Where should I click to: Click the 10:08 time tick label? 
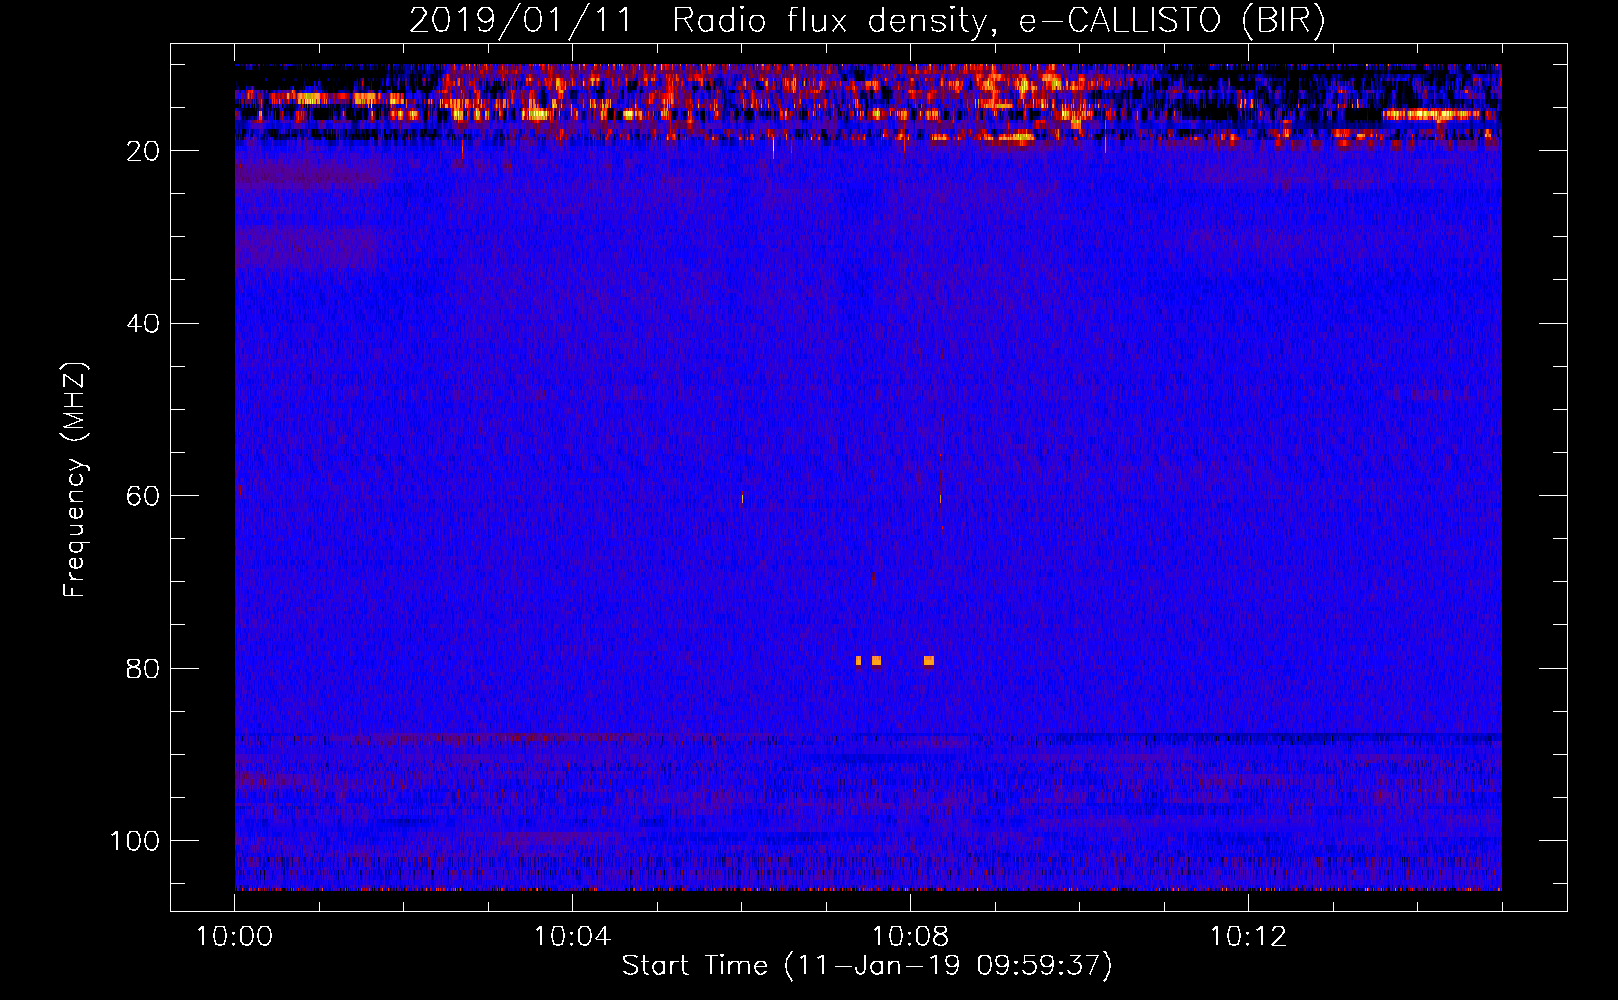tap(910, 937)
